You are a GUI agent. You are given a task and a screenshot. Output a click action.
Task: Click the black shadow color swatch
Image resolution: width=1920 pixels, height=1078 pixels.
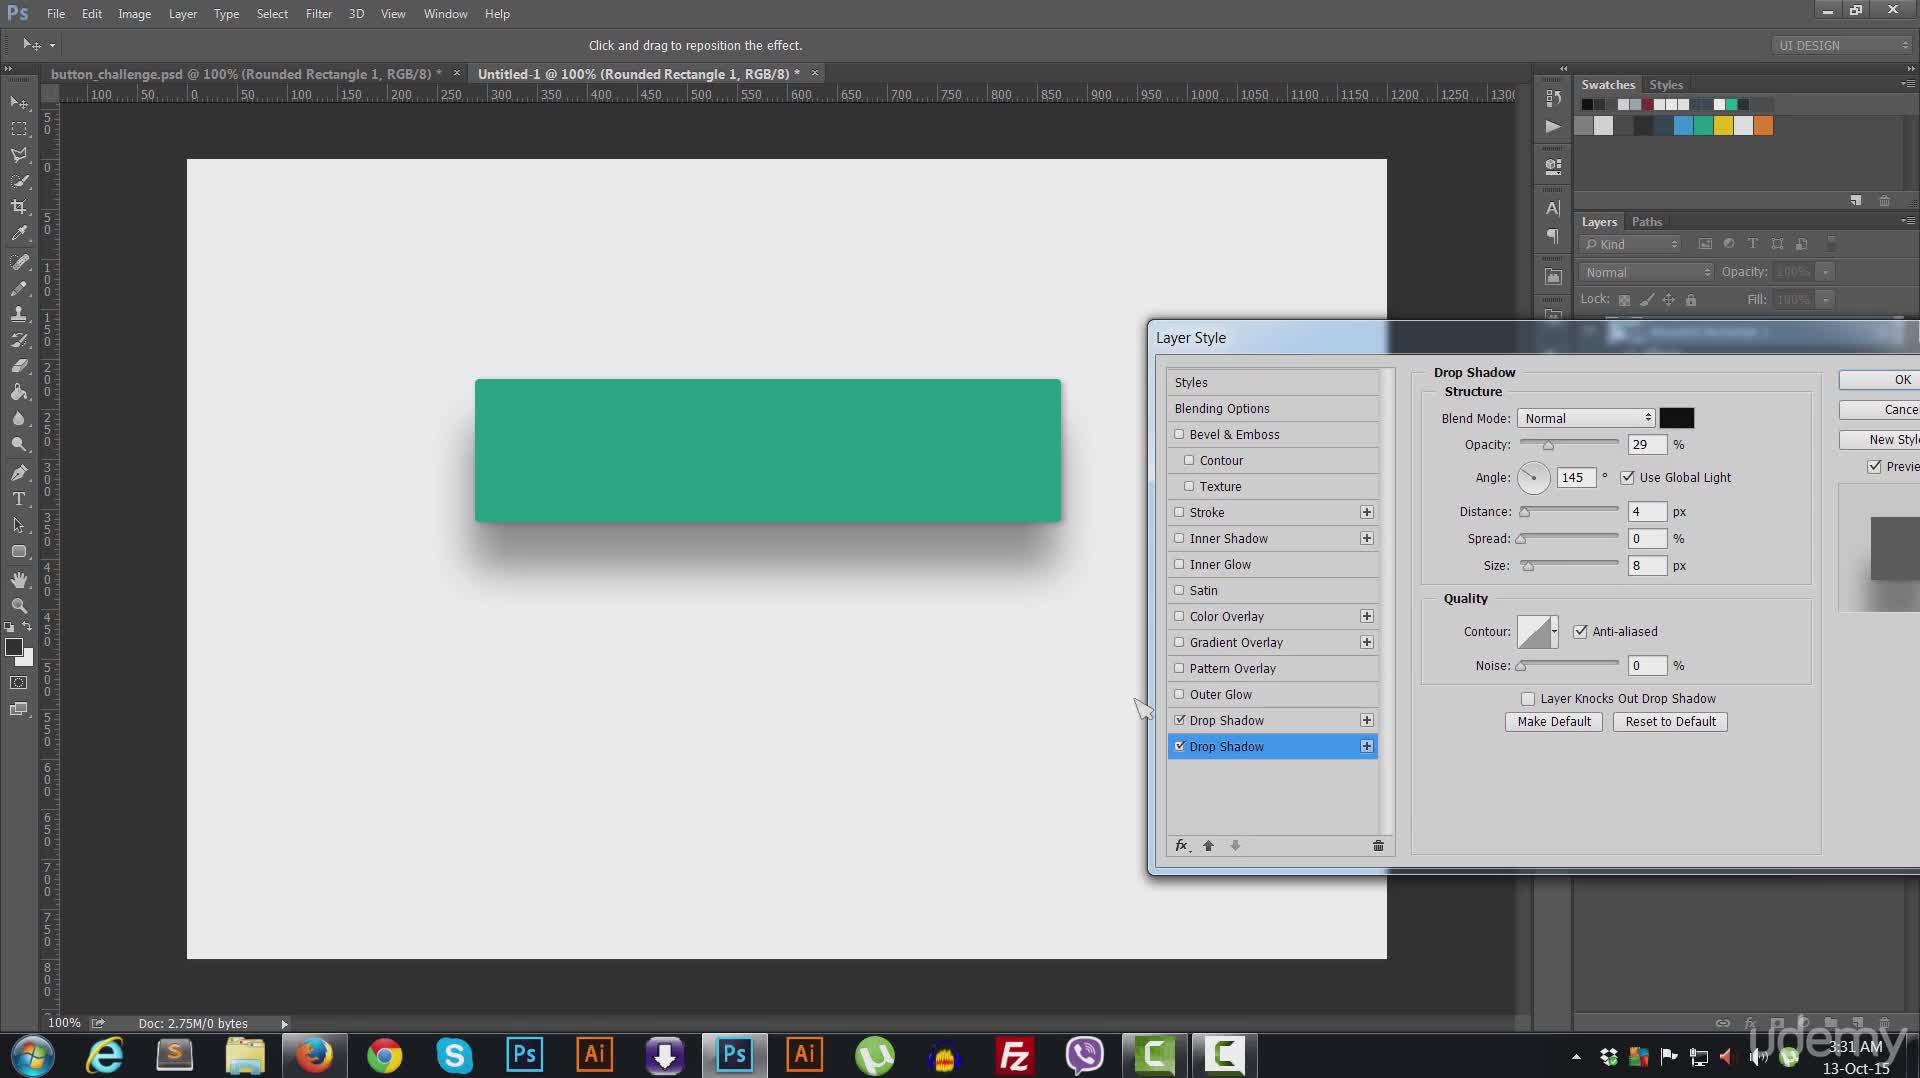[1677, 419]
